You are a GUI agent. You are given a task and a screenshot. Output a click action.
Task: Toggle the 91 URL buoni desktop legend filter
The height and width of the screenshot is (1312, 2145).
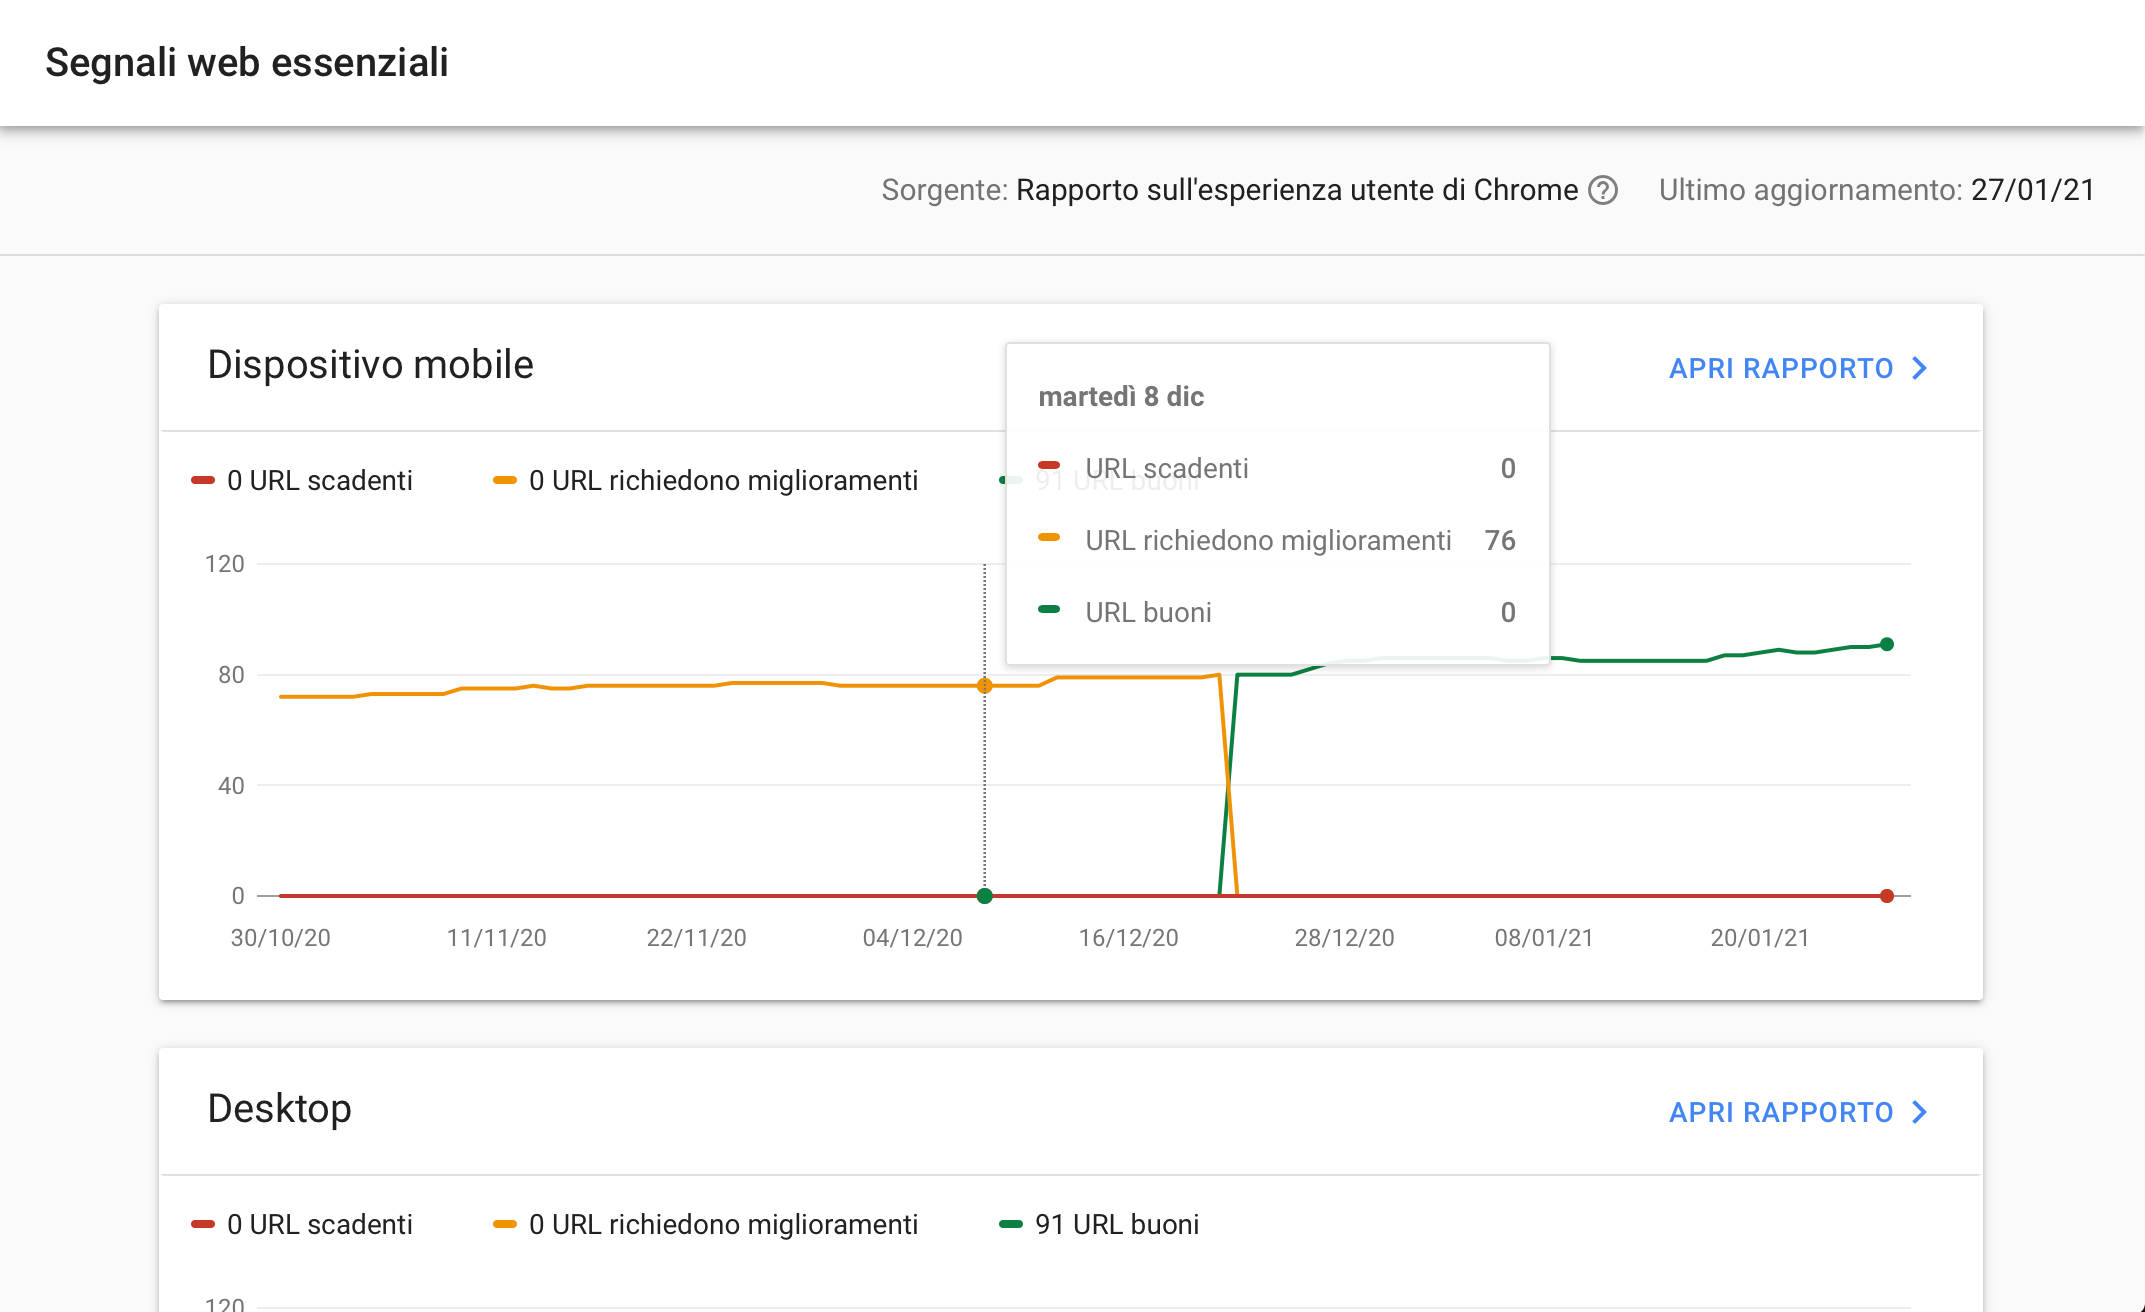(x=1118, y=1224)
